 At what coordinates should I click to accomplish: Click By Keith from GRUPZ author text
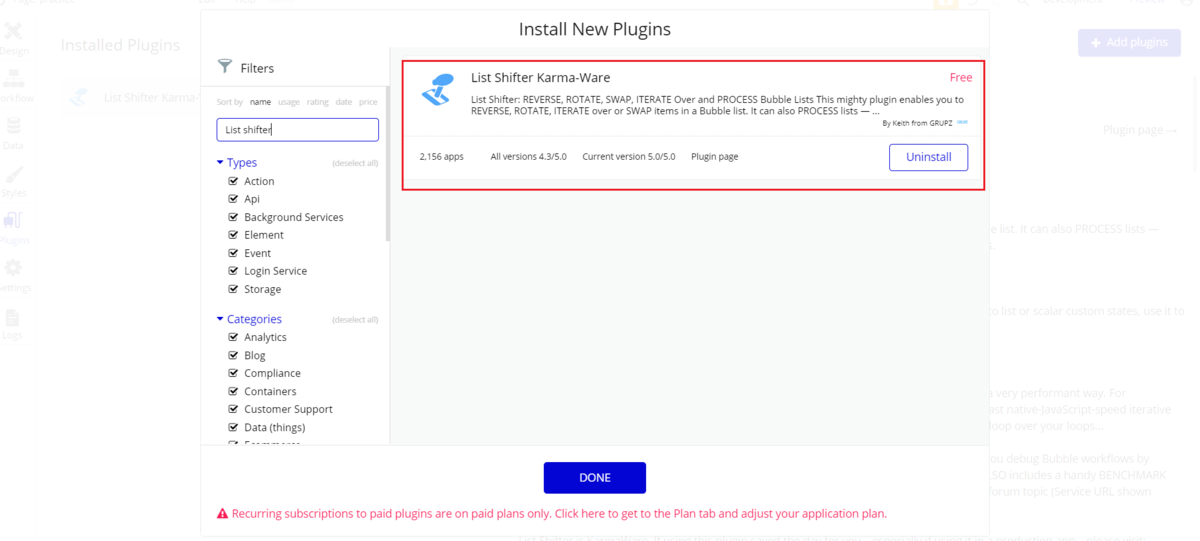click(x=917, y=123)
